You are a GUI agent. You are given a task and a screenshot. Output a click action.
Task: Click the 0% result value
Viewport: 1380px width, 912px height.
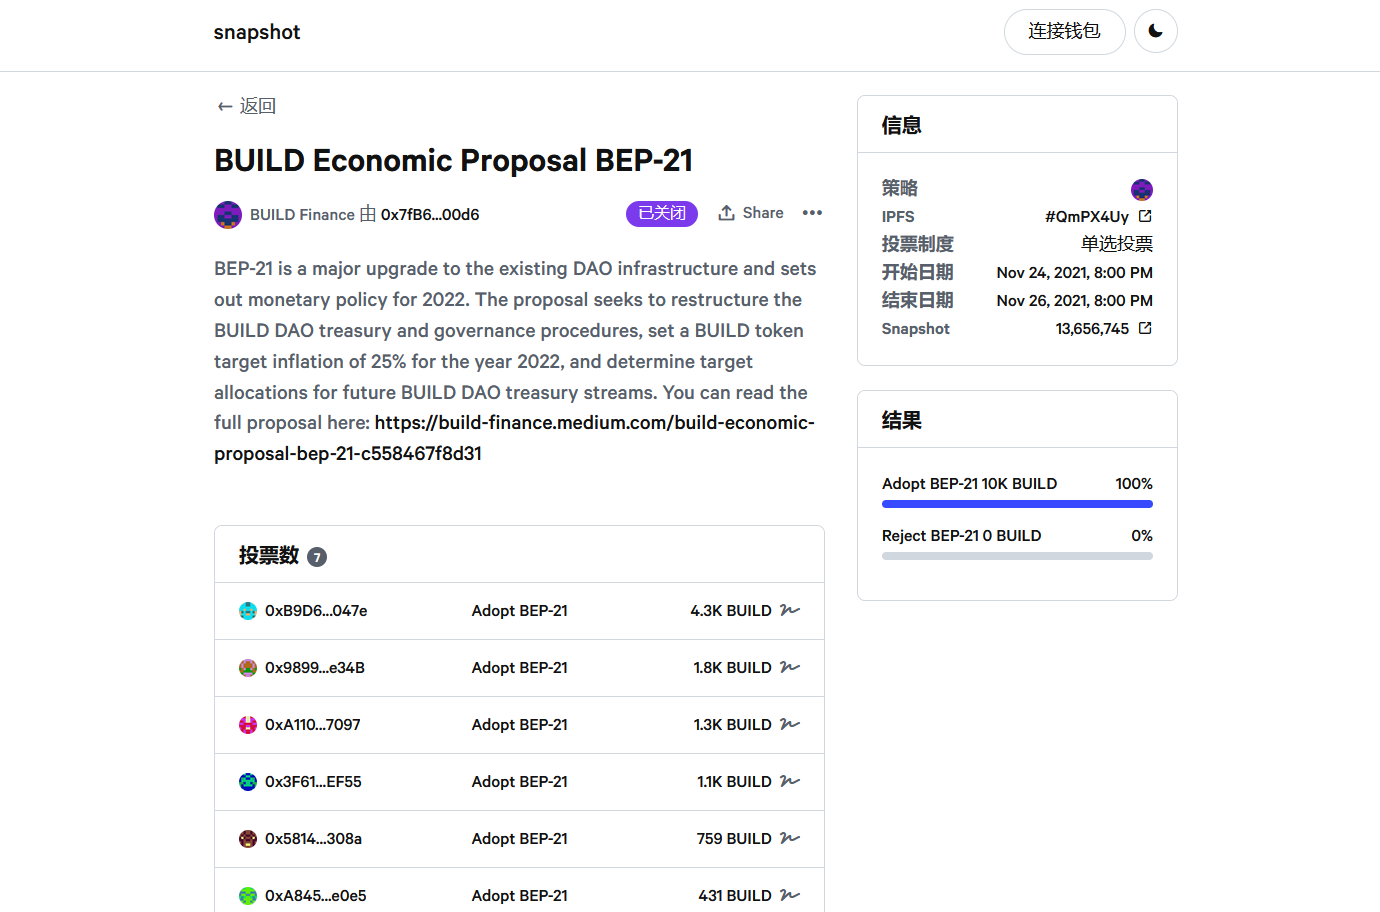click(1142, 536)
